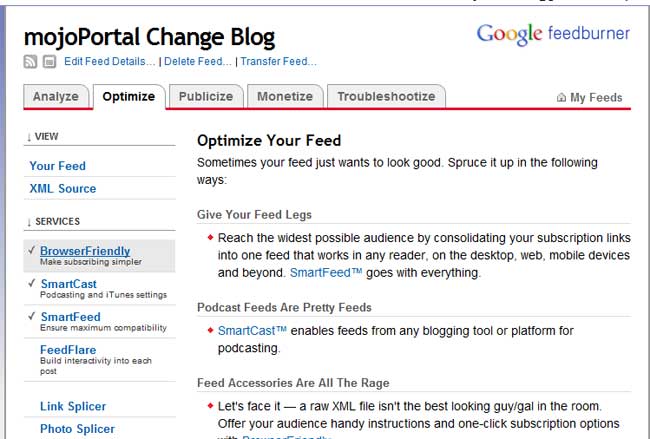Click the Google feedburner logo
Image resolution: width=650 pixels, height=439 pixels.
pyautogui.click(x=553, y=34)
